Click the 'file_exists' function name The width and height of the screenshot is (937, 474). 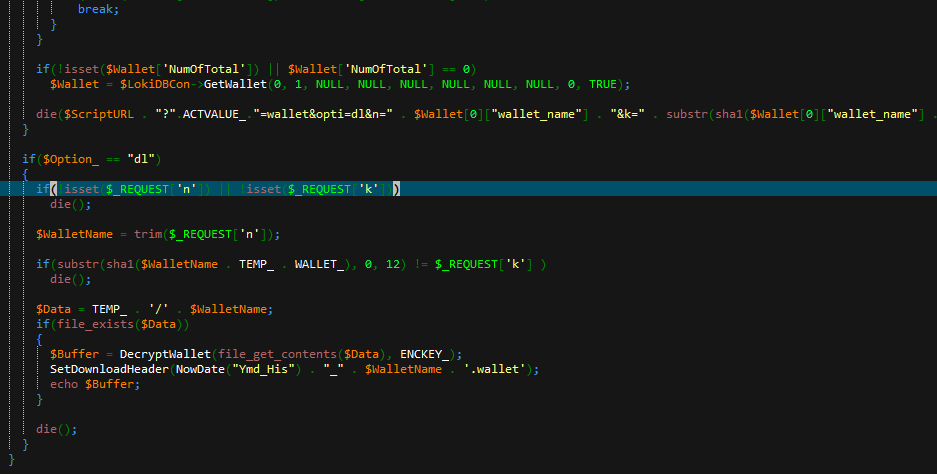coord(96,324)
